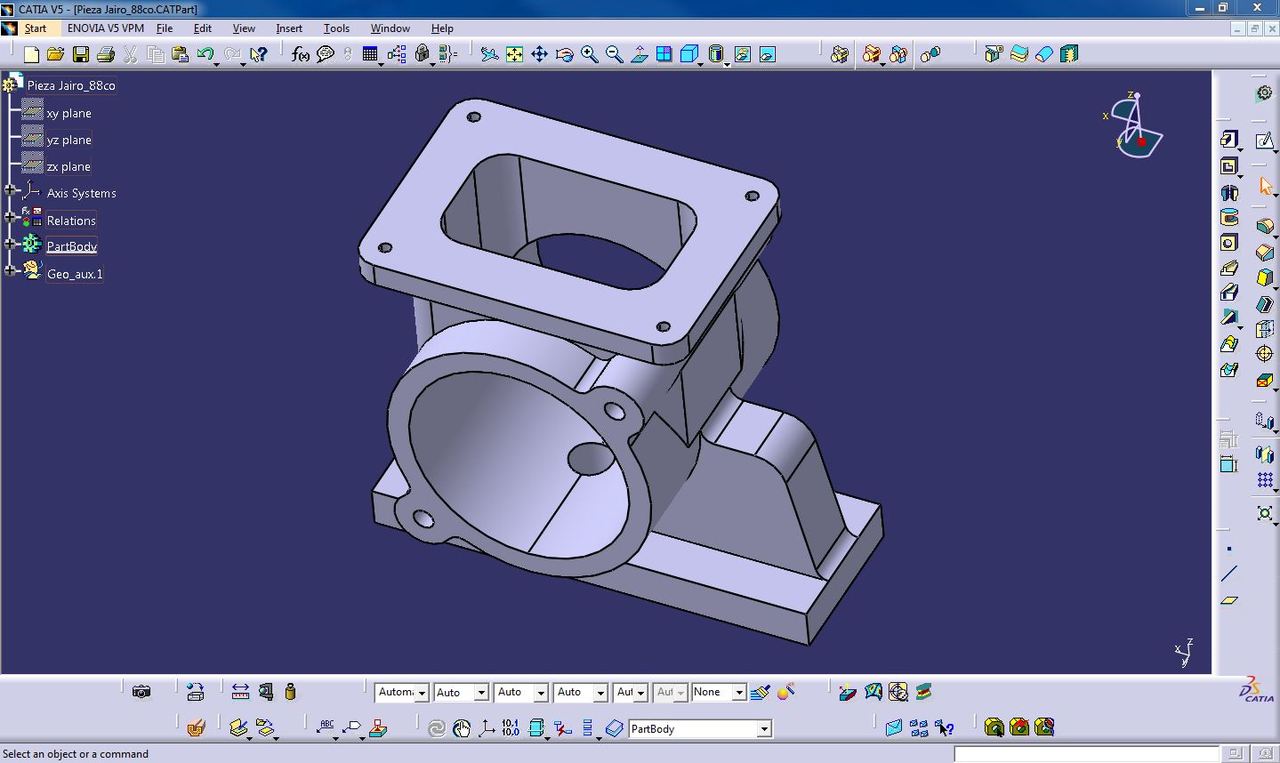The height and width of the screenshot is (763, 1280).
Task: Click the Sketch tool in right toolbar
Action: click(1264, 141)
